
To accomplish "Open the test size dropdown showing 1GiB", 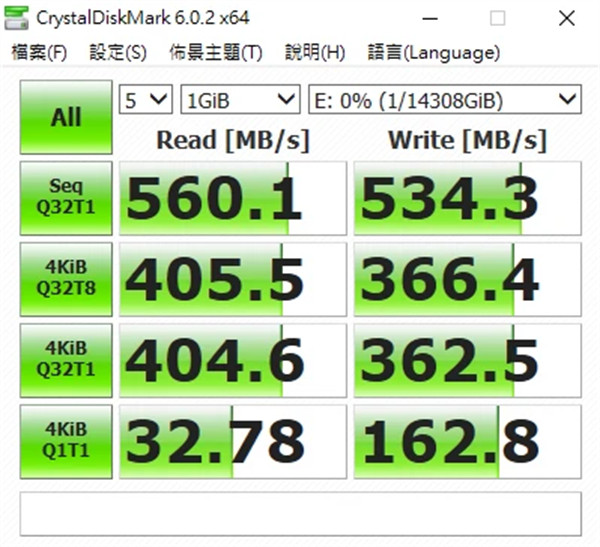I will pos(240,100).
